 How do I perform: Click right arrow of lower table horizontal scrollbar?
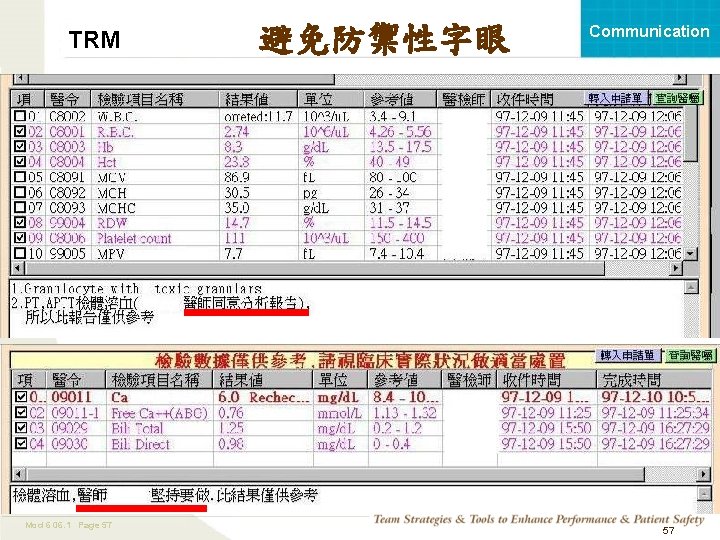tap(703, 474)
